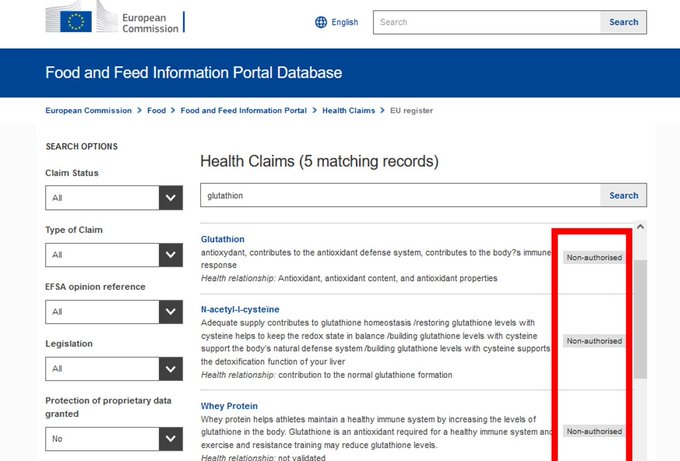Open the N-acetyl-l-cysteine claim record
This screenshot has height=461, width=680.
pyautogui.click(x=240, y=309)
